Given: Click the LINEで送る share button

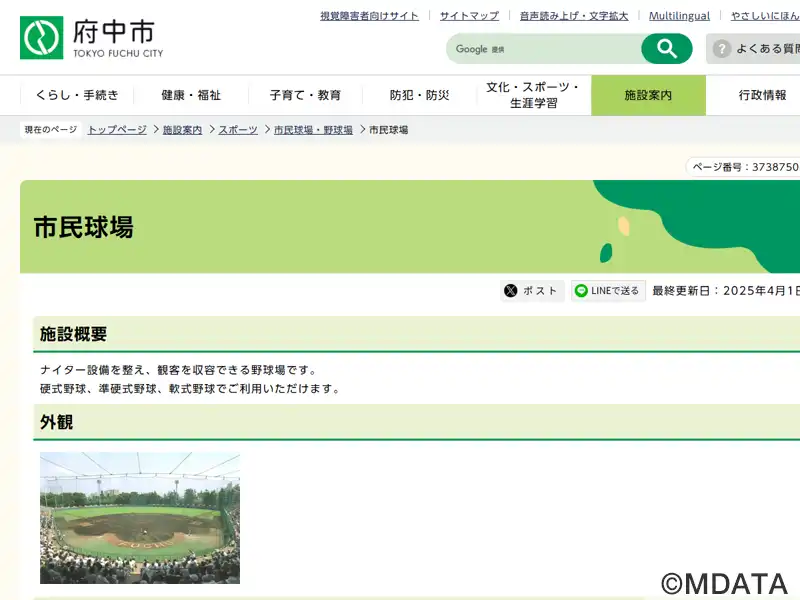Looking at the screenshot, I should click(x=608, y=291).
